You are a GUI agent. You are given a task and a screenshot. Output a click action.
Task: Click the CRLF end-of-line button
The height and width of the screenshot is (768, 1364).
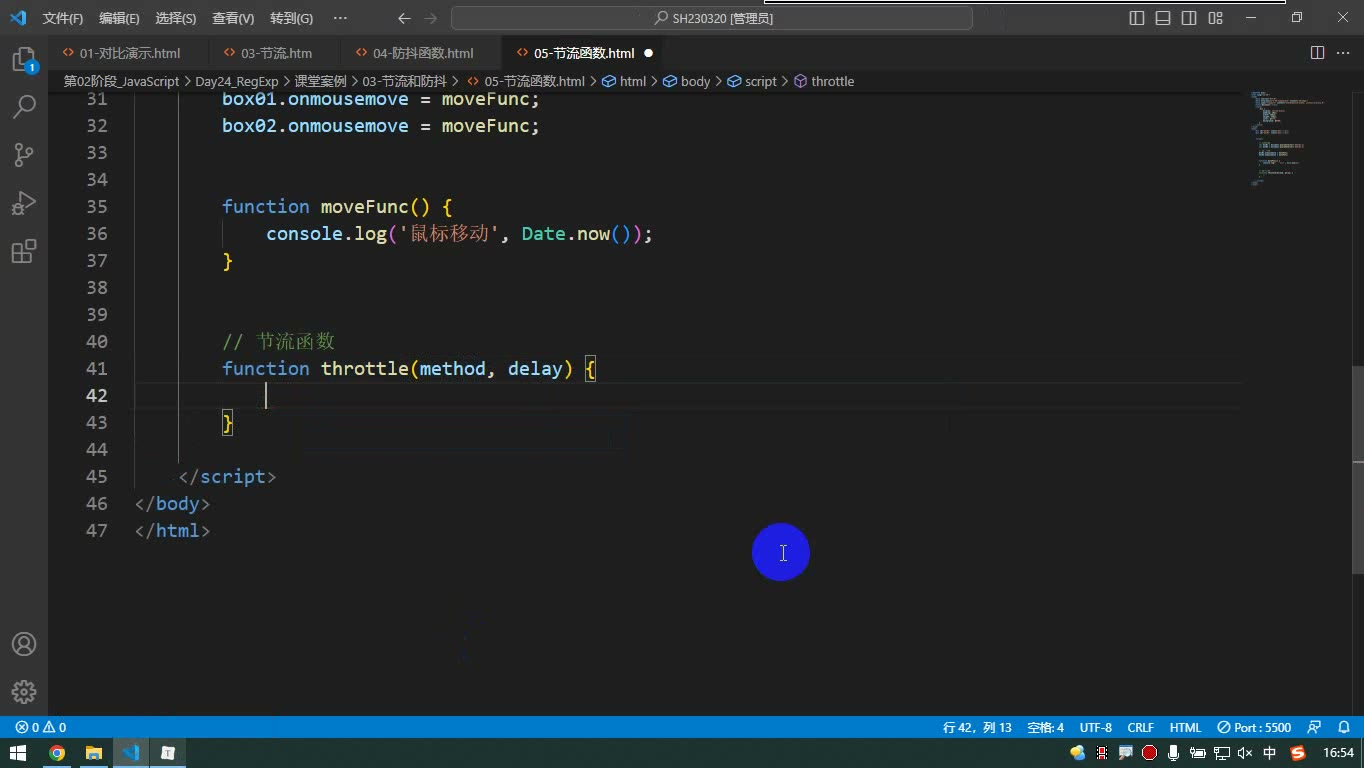coord(1141,728)
